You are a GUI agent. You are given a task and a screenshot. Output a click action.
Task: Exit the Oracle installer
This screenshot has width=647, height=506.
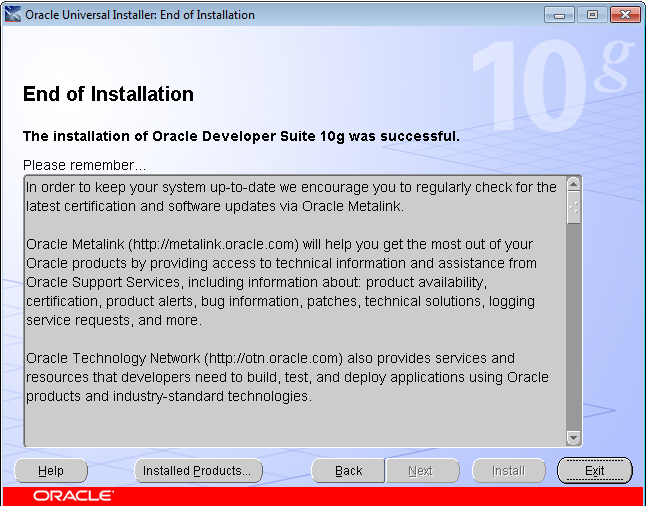595,471
